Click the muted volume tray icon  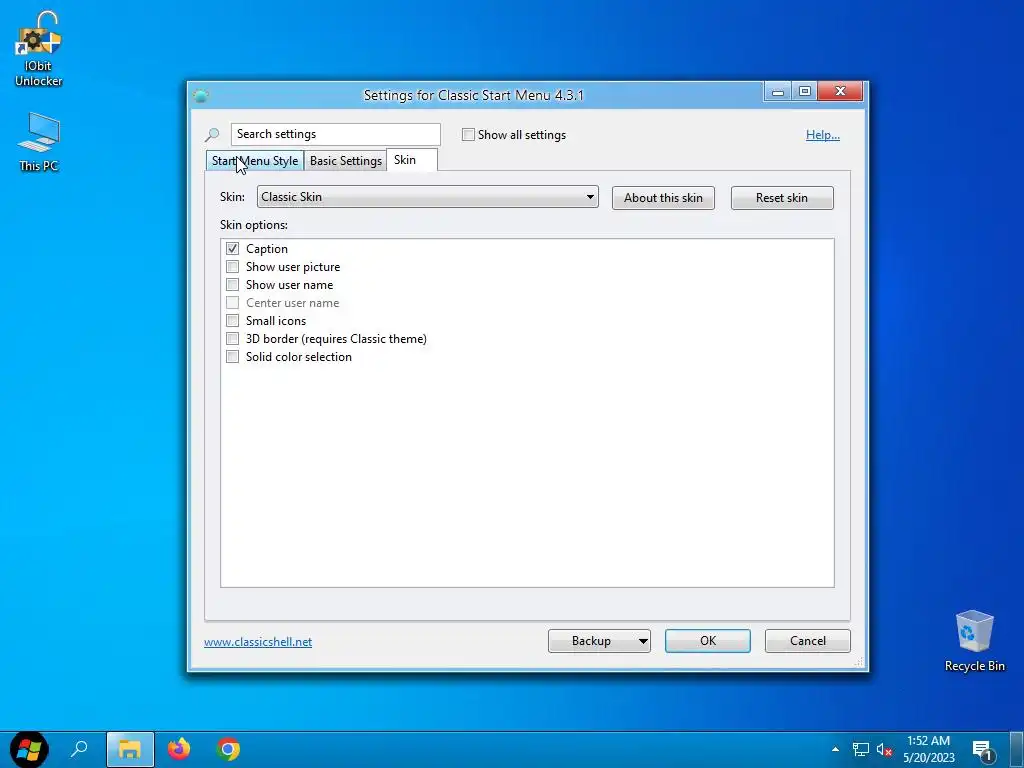(884, 750)
